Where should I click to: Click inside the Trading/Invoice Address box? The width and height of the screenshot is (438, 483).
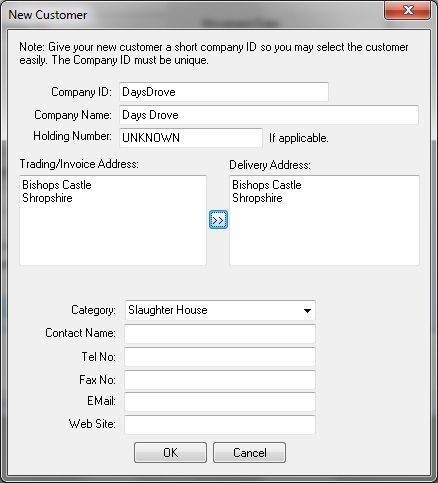[113, 220]
